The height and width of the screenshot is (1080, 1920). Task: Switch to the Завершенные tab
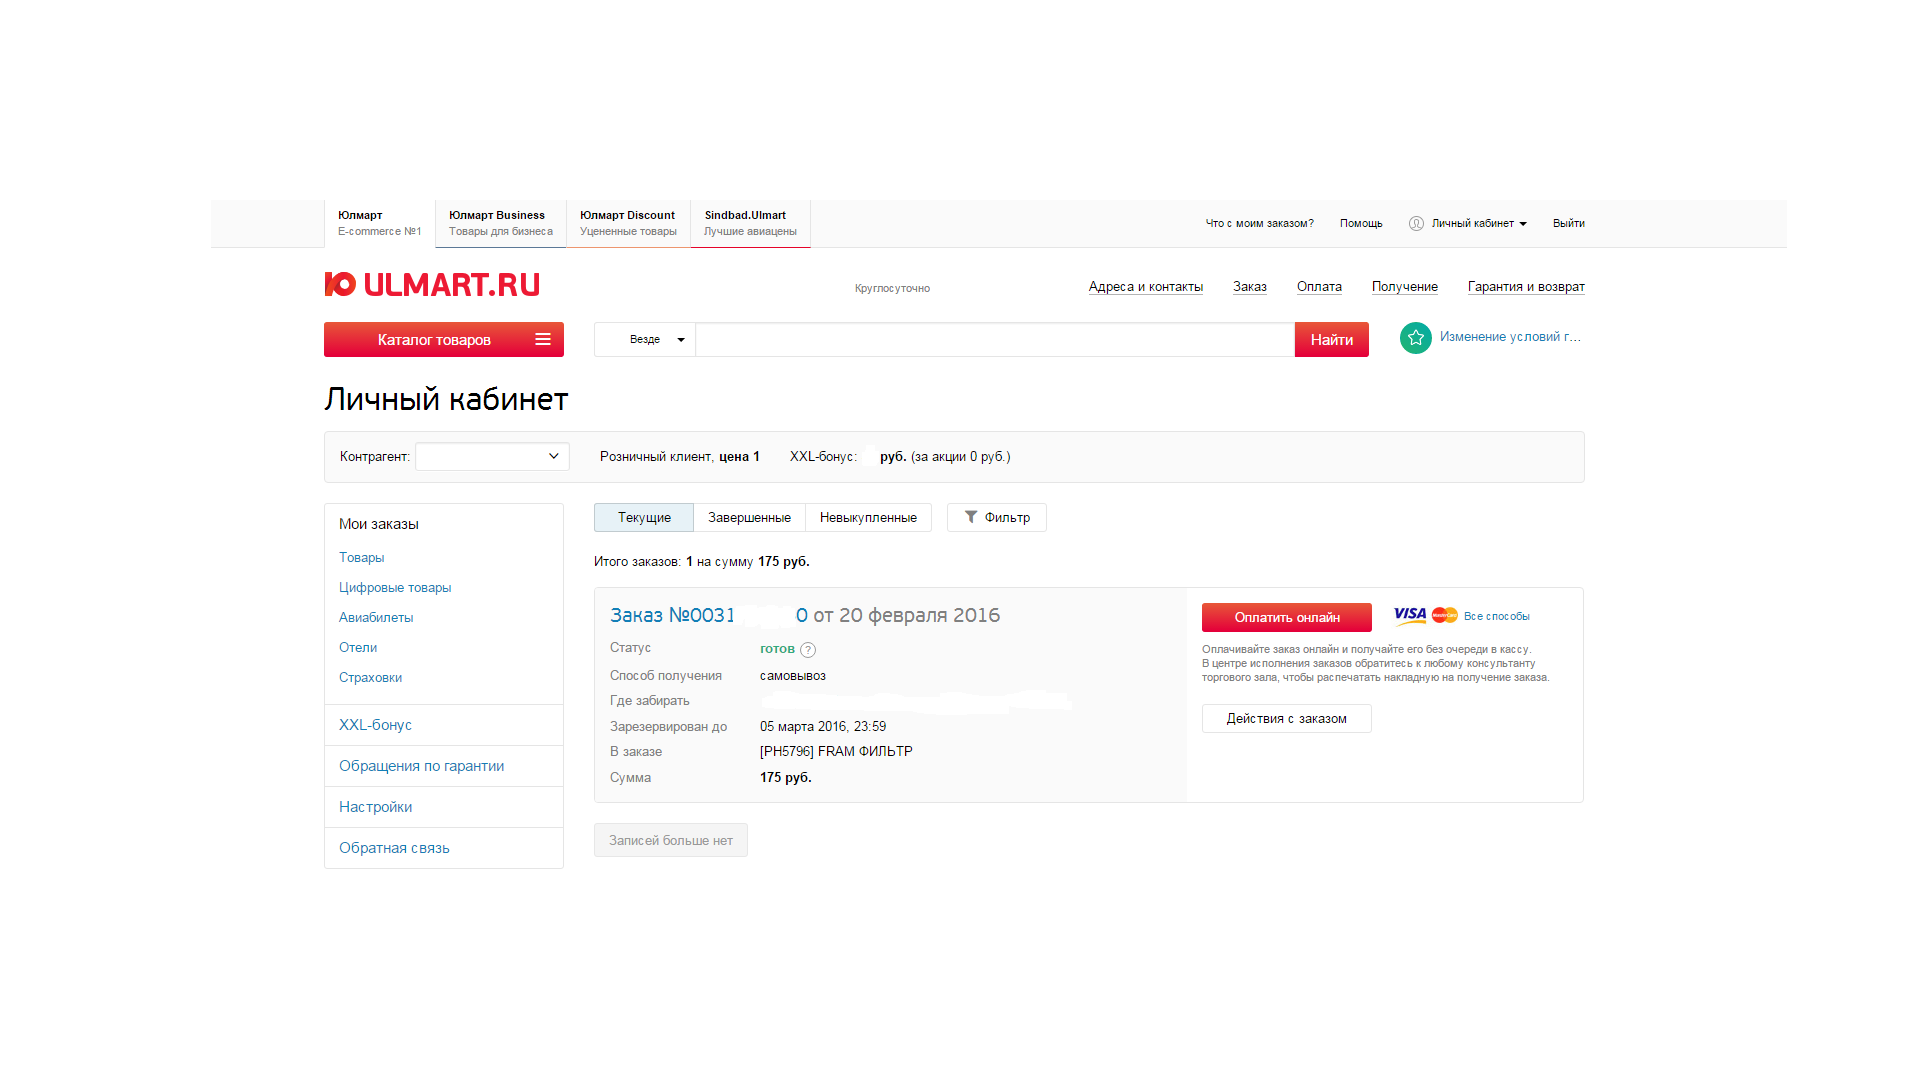(x=749, y=517)
